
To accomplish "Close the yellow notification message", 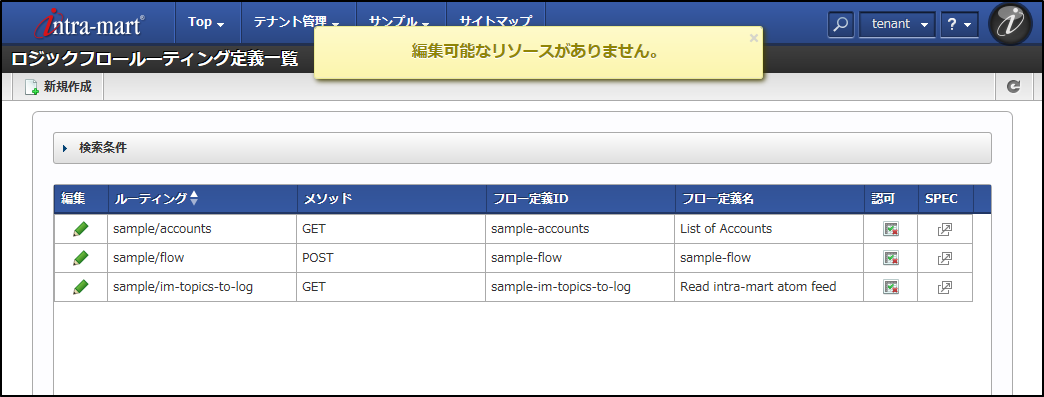I will (754, 38).
